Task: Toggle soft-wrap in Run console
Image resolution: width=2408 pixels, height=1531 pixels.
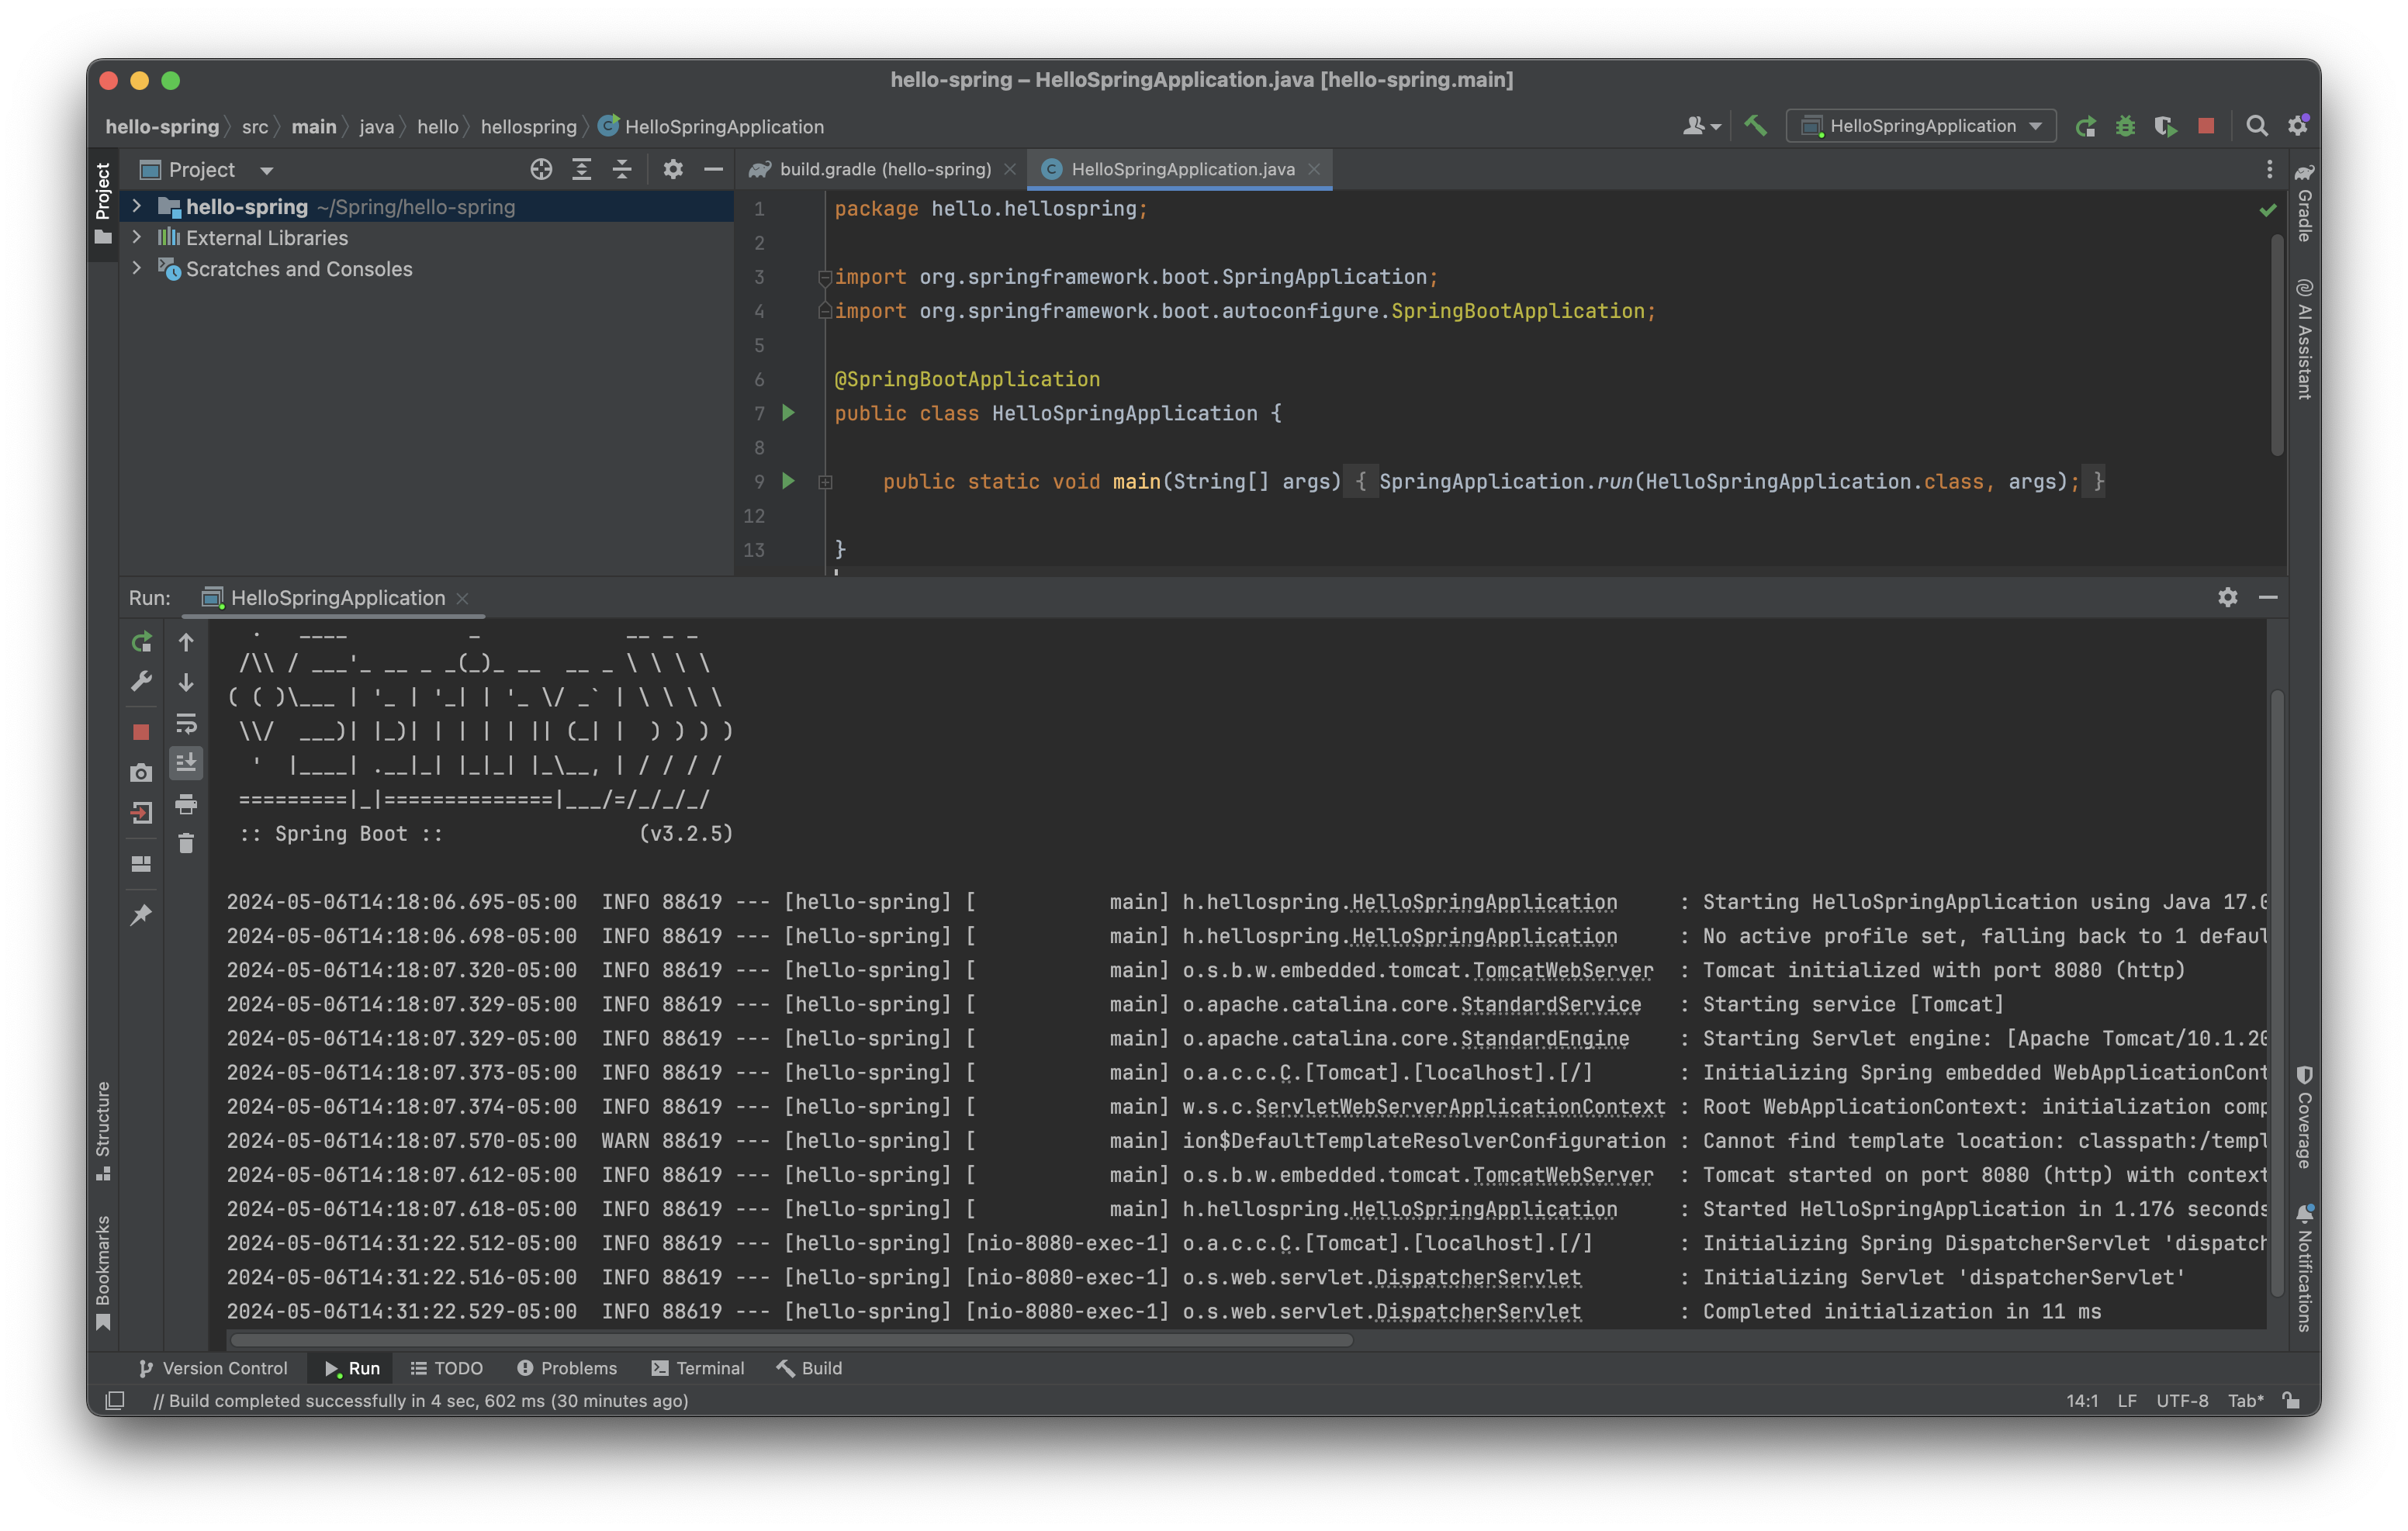Action: click(186, 723)
